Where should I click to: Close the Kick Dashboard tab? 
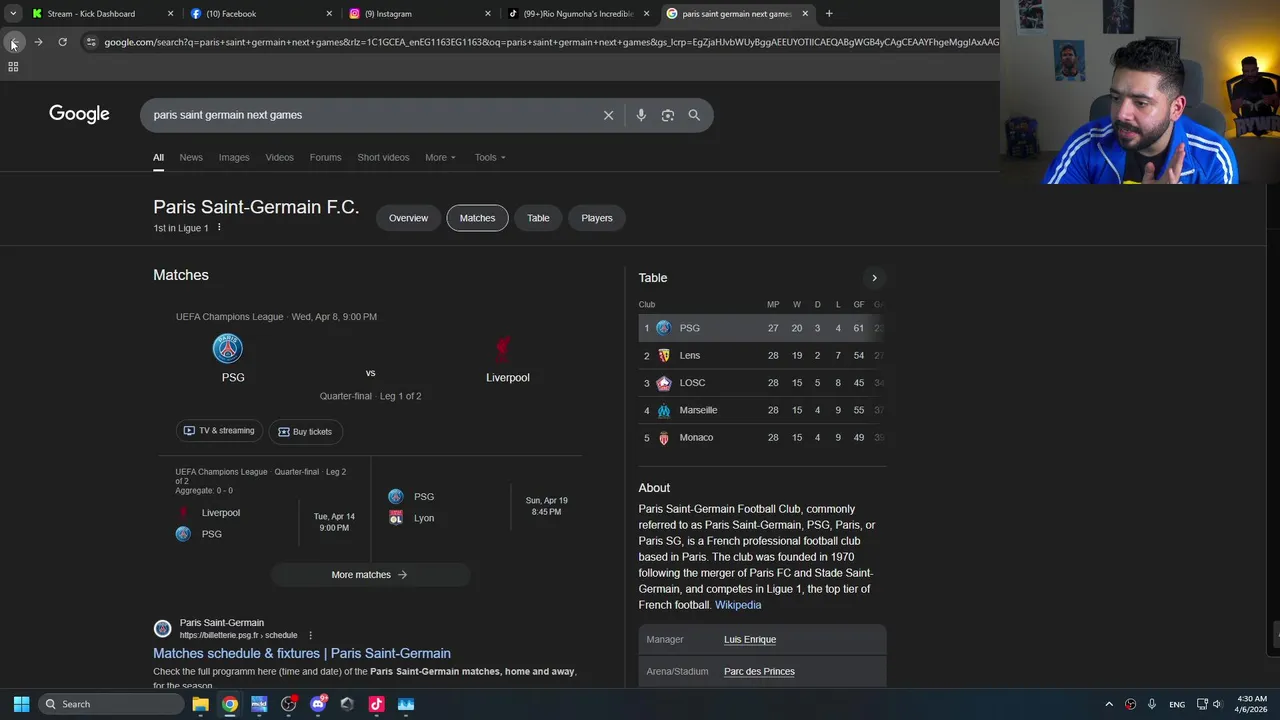point(170,14)
